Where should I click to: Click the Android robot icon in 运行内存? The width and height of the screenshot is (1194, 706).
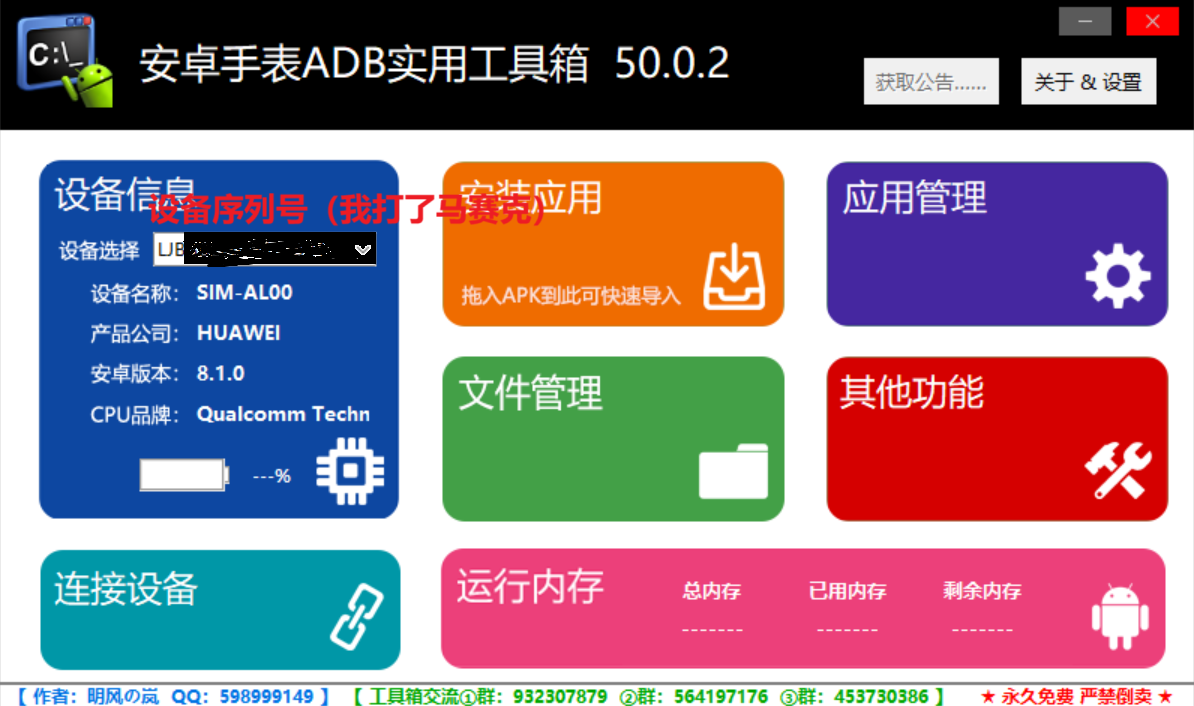tap(1119, 614)
